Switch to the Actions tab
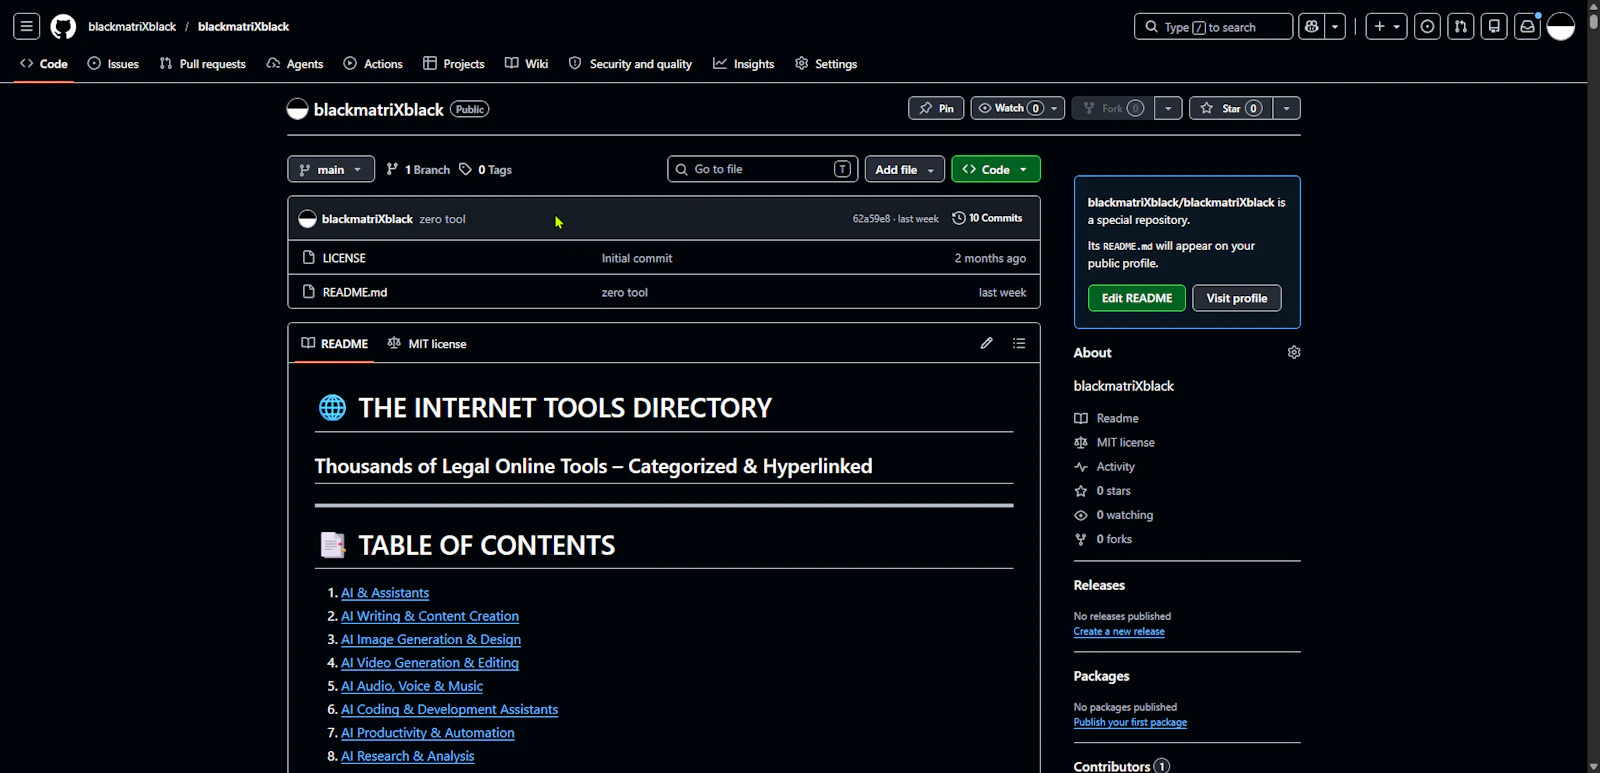Screen dimensions: 1600x773 pos(373,64)
